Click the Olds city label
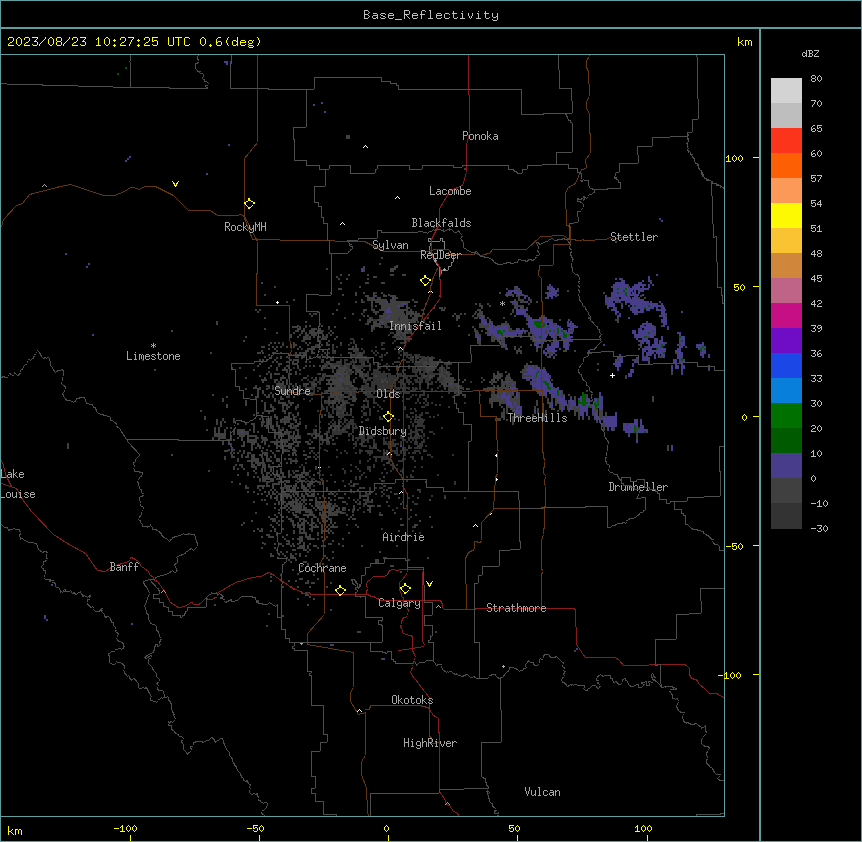This screenshot has width=862, height=842. click(388, 394)
